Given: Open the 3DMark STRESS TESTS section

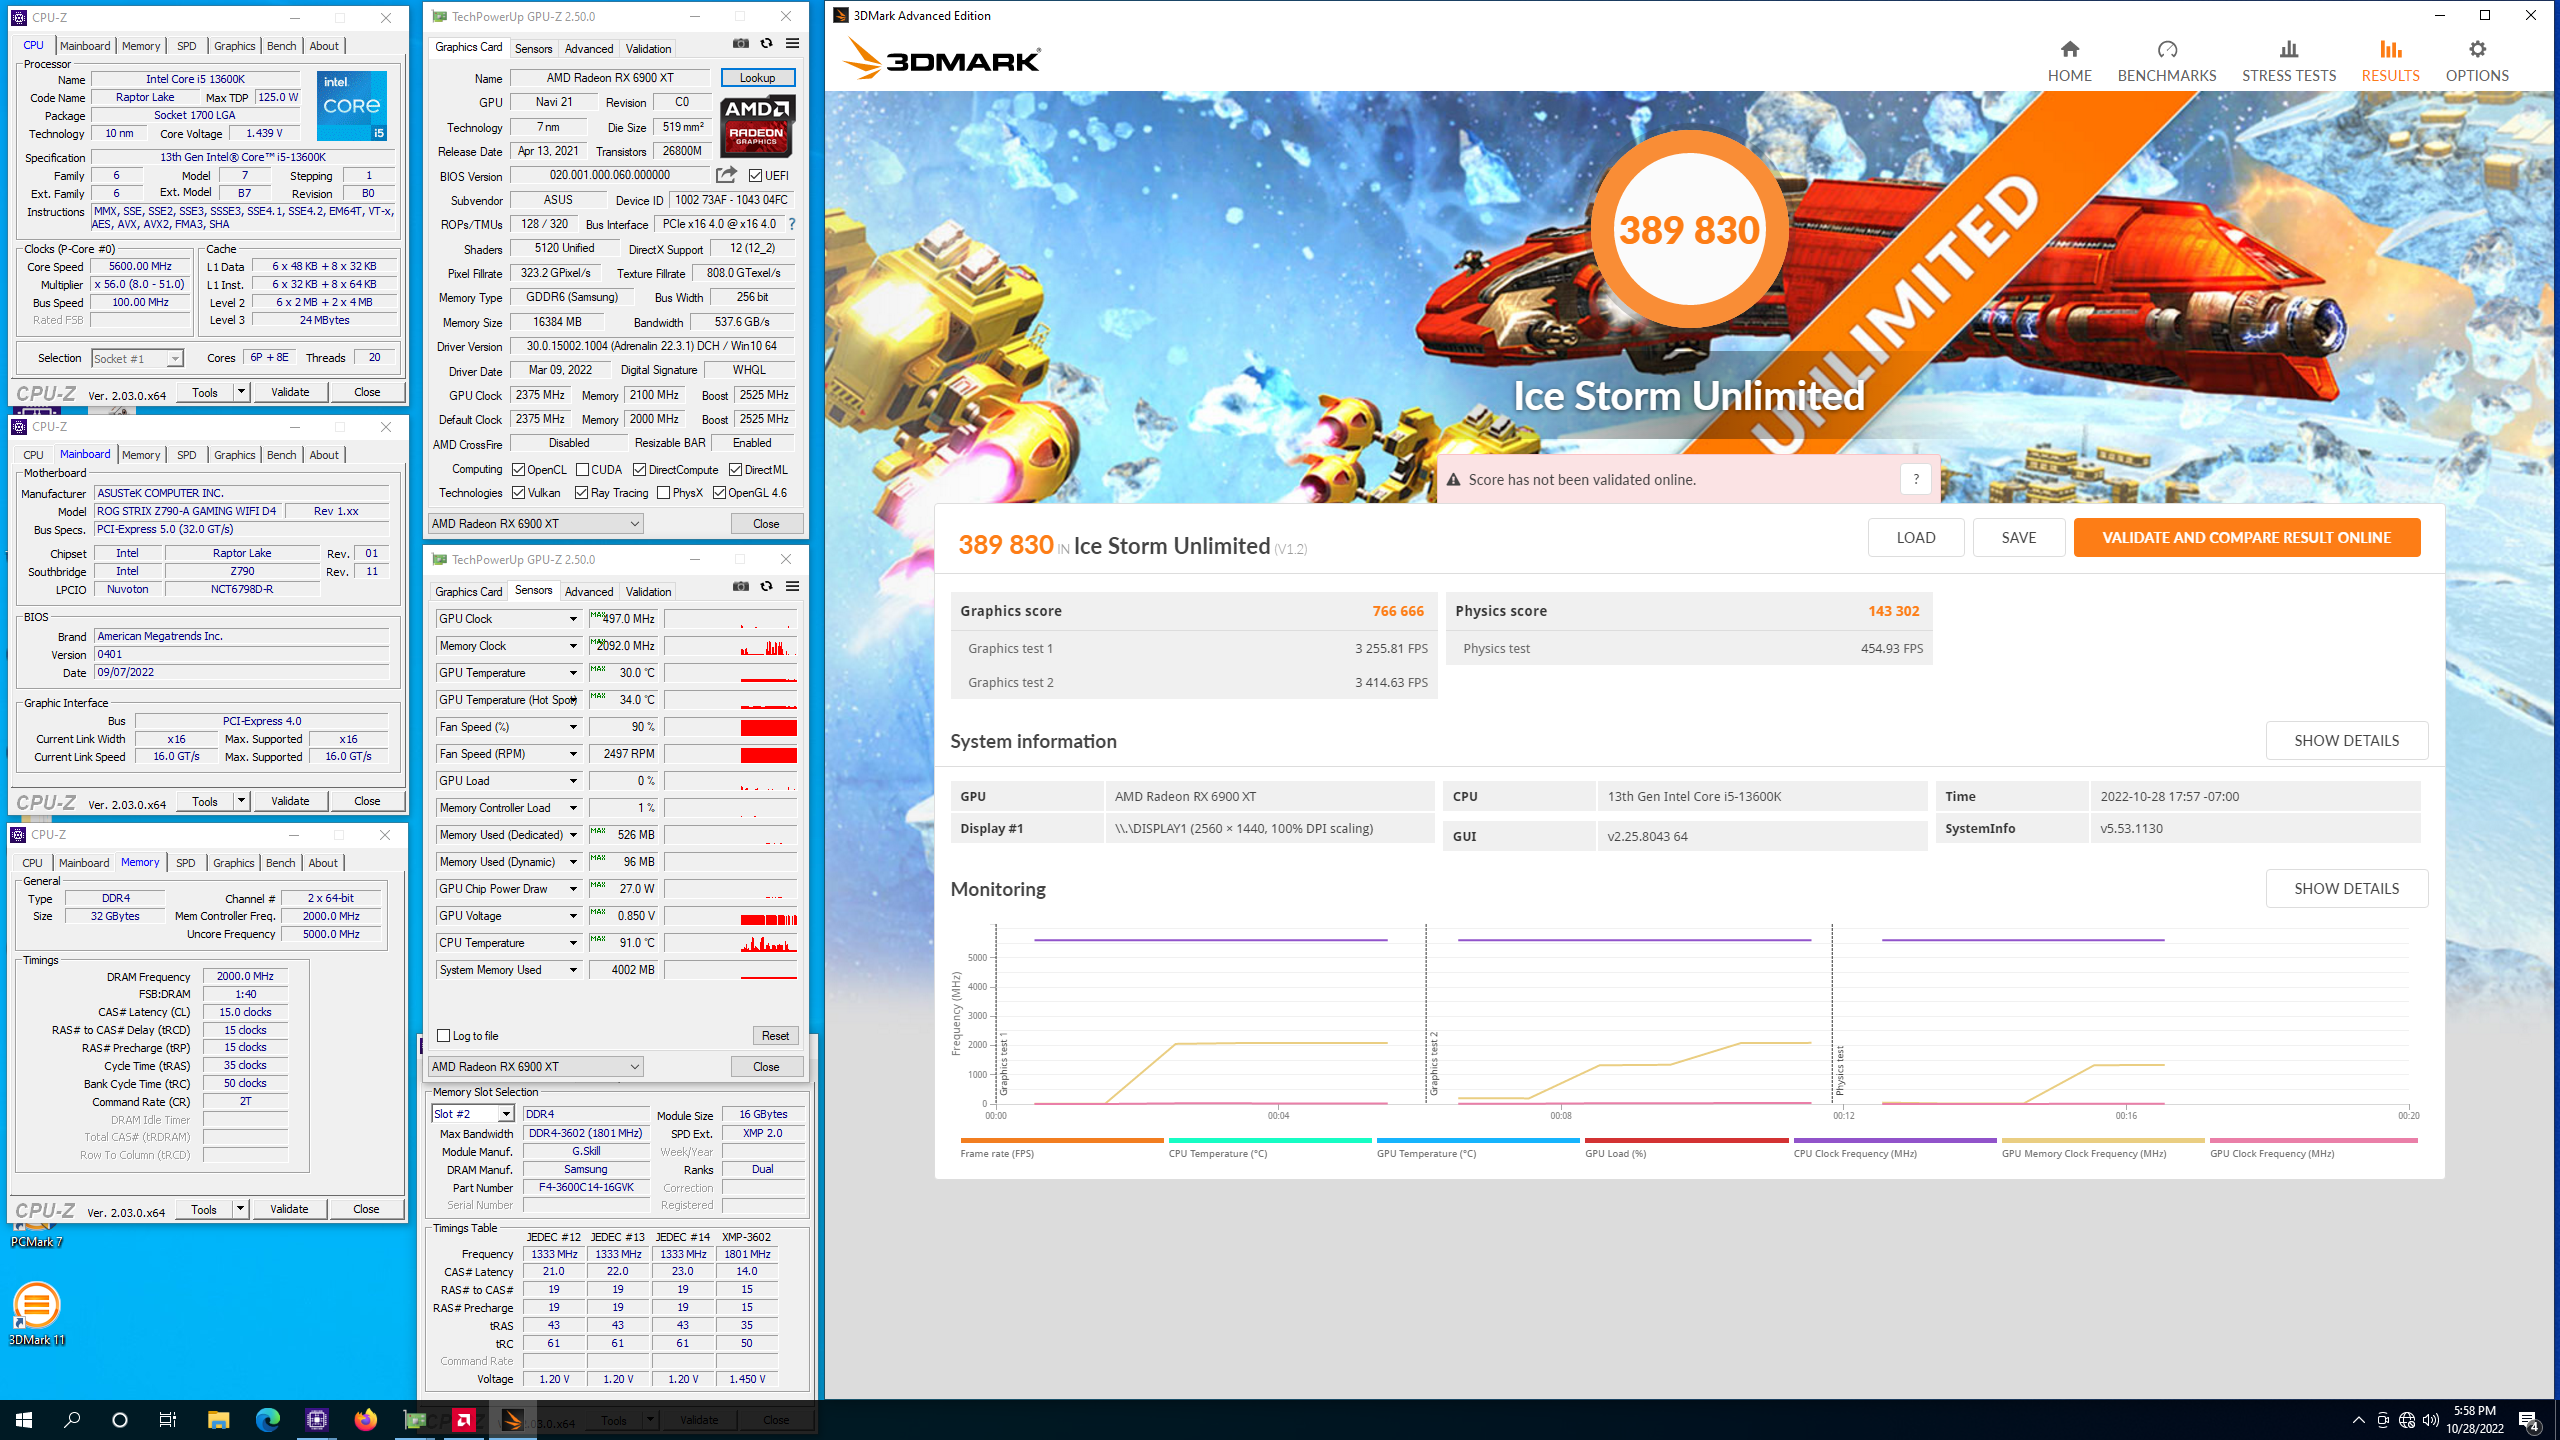Looking at the screenshot, I should tap(2288, 61).
